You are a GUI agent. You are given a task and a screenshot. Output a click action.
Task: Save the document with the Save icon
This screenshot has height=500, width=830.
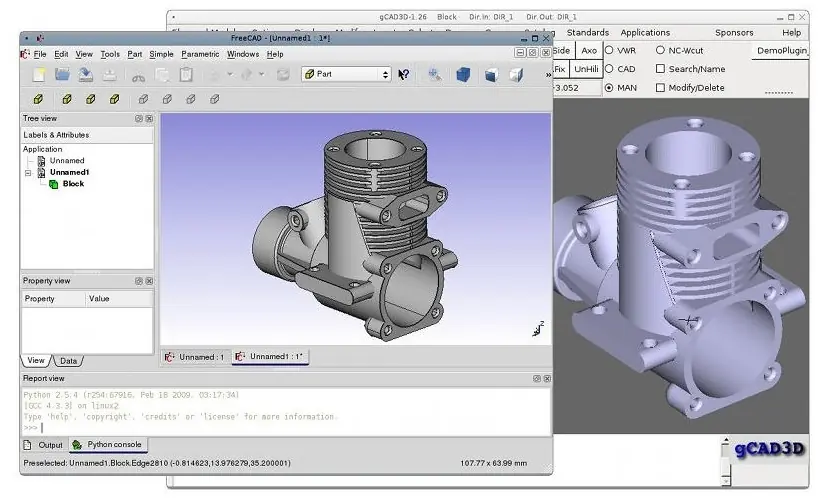(86, 75)
